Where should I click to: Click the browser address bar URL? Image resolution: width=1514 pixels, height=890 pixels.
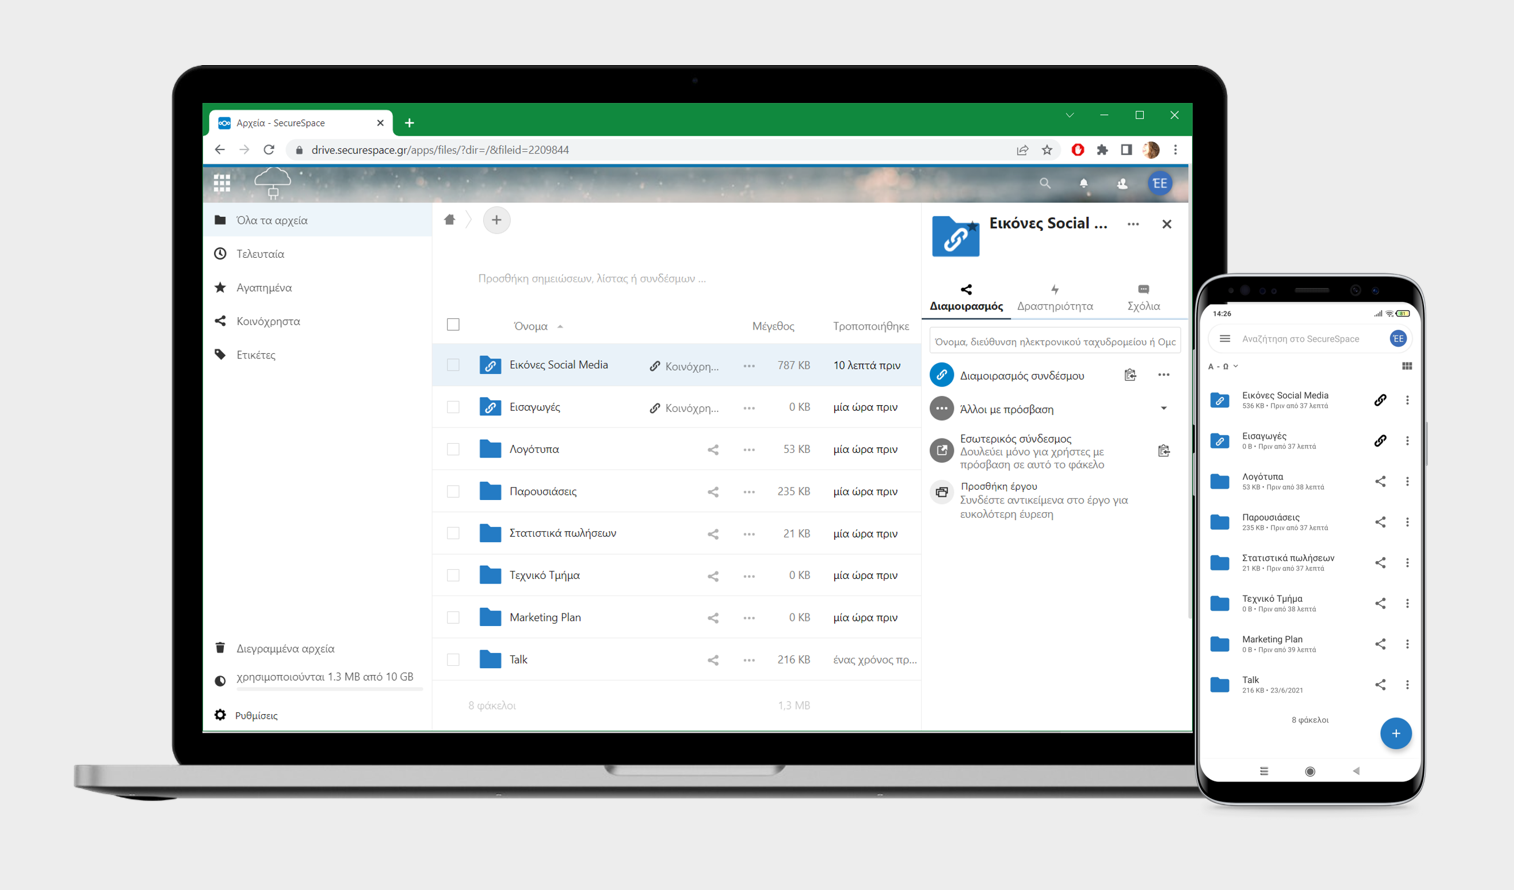tap(440, 150)
